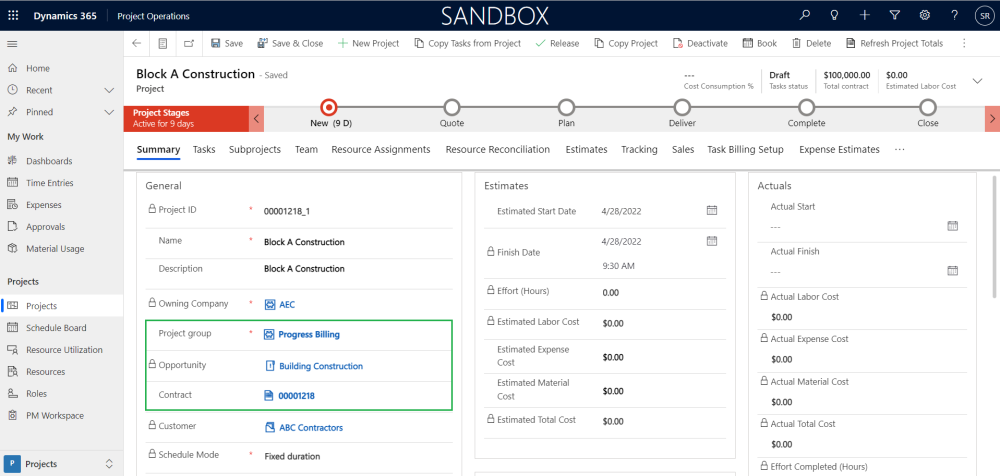This screenshot has height=476, width=1000.
Task: Click the plus quick create icon
Action: [865, 15]
